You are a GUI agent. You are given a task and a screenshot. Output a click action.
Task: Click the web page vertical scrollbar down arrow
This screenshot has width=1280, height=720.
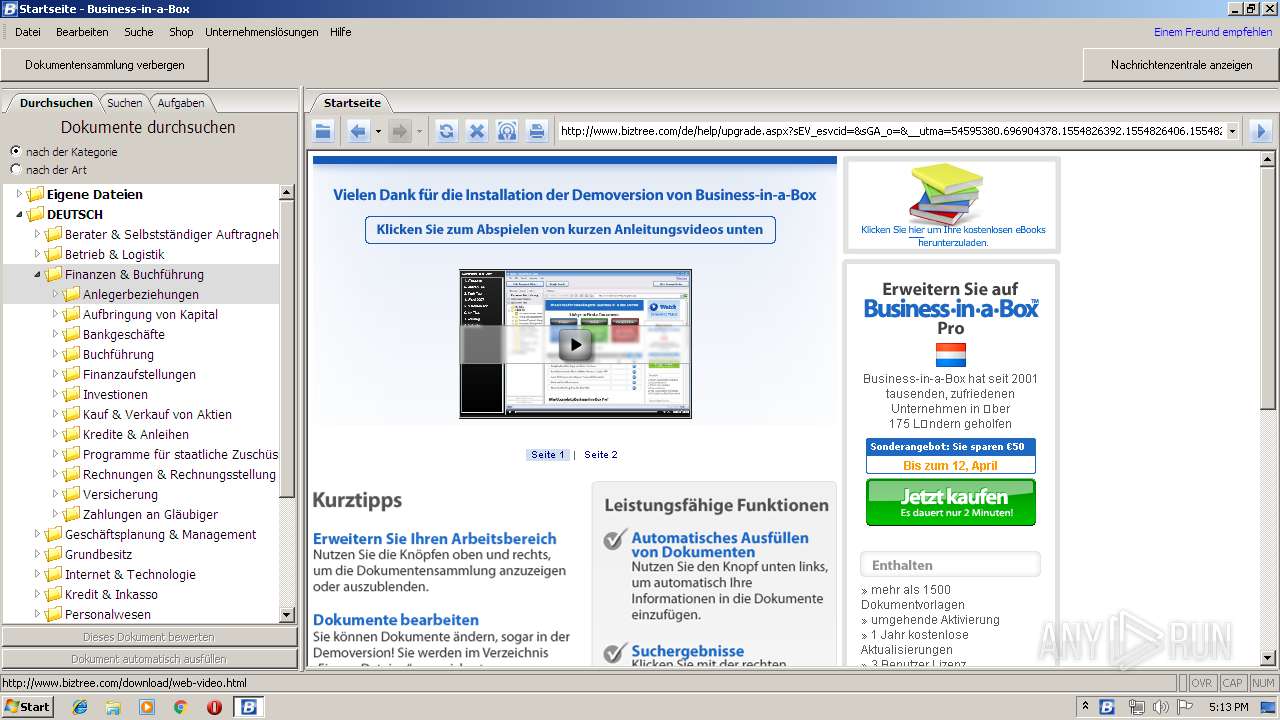coord(1268,658)
